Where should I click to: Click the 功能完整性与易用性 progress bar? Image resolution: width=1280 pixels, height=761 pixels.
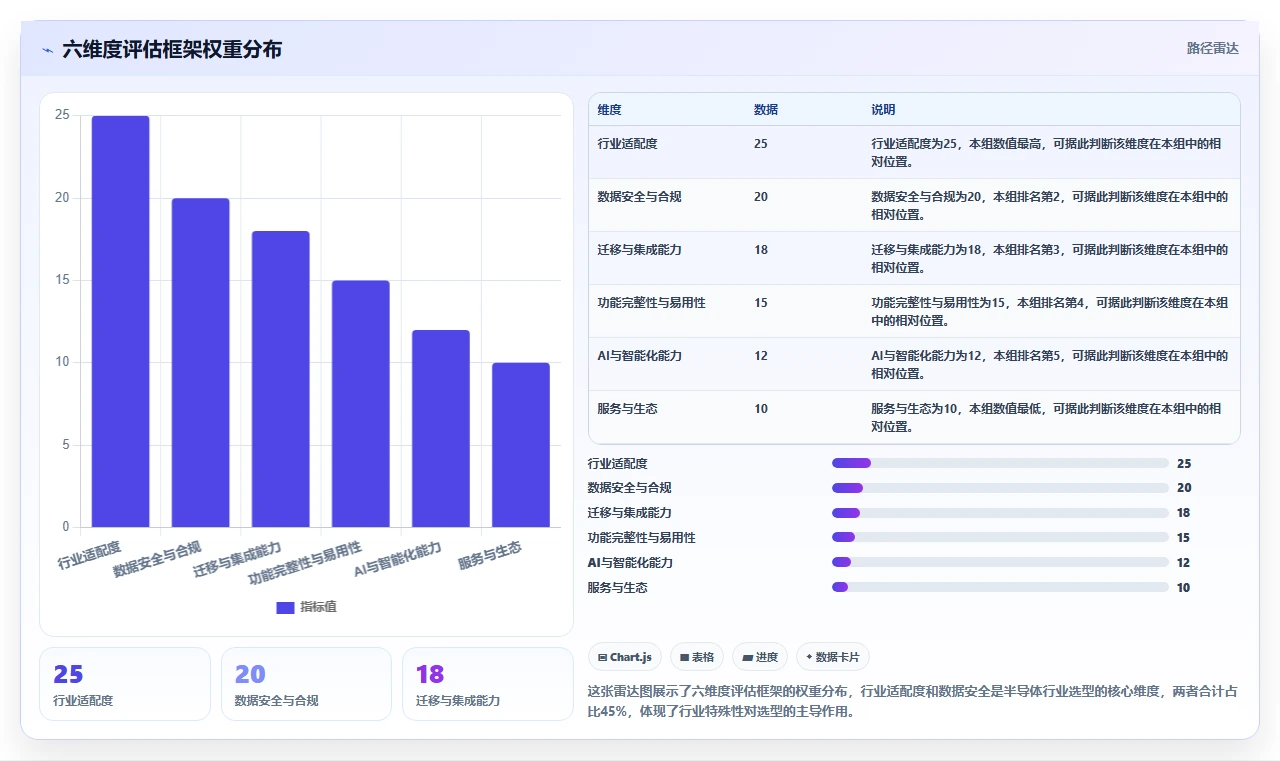pos(1000,538)
